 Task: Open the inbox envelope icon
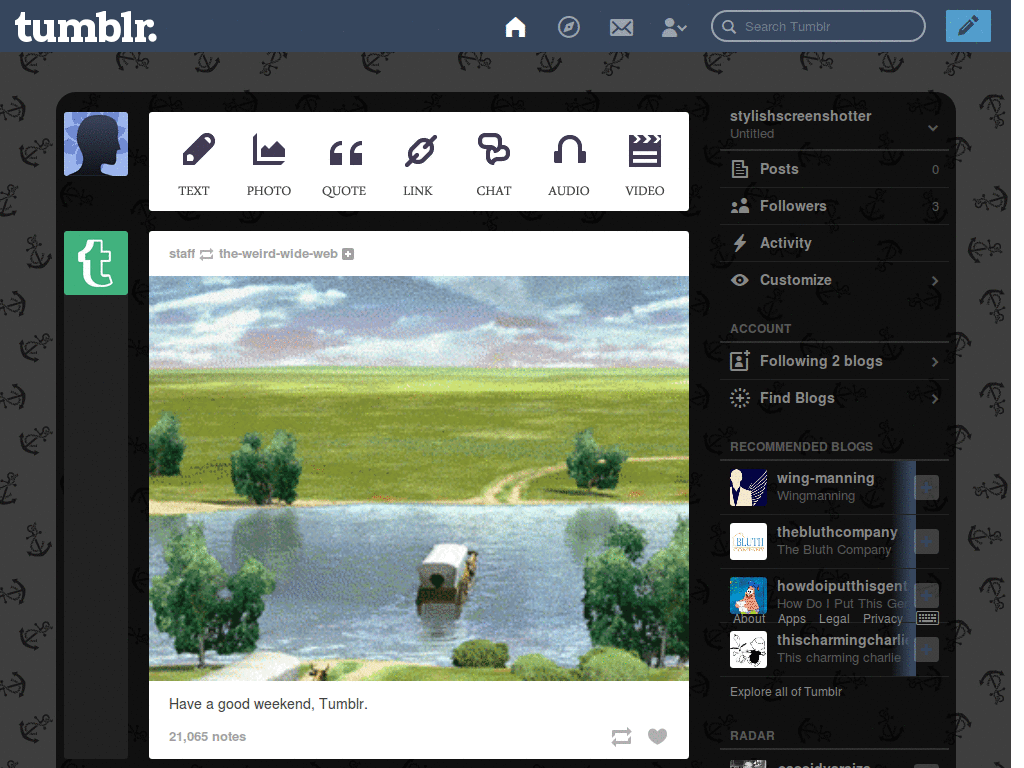[x=621, y=27]
